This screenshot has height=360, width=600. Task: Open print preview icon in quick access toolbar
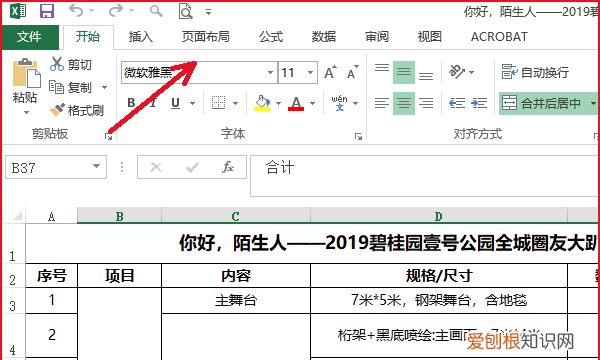pyautogui.click(x=186, y=11)
